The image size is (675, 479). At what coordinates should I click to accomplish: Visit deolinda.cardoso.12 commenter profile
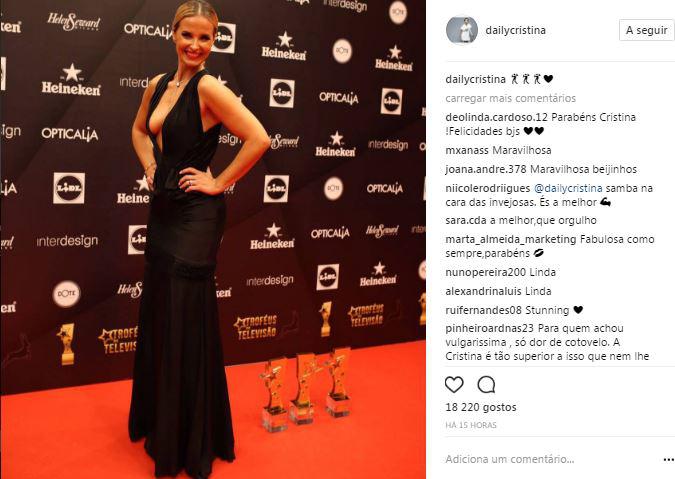point(497,117)
